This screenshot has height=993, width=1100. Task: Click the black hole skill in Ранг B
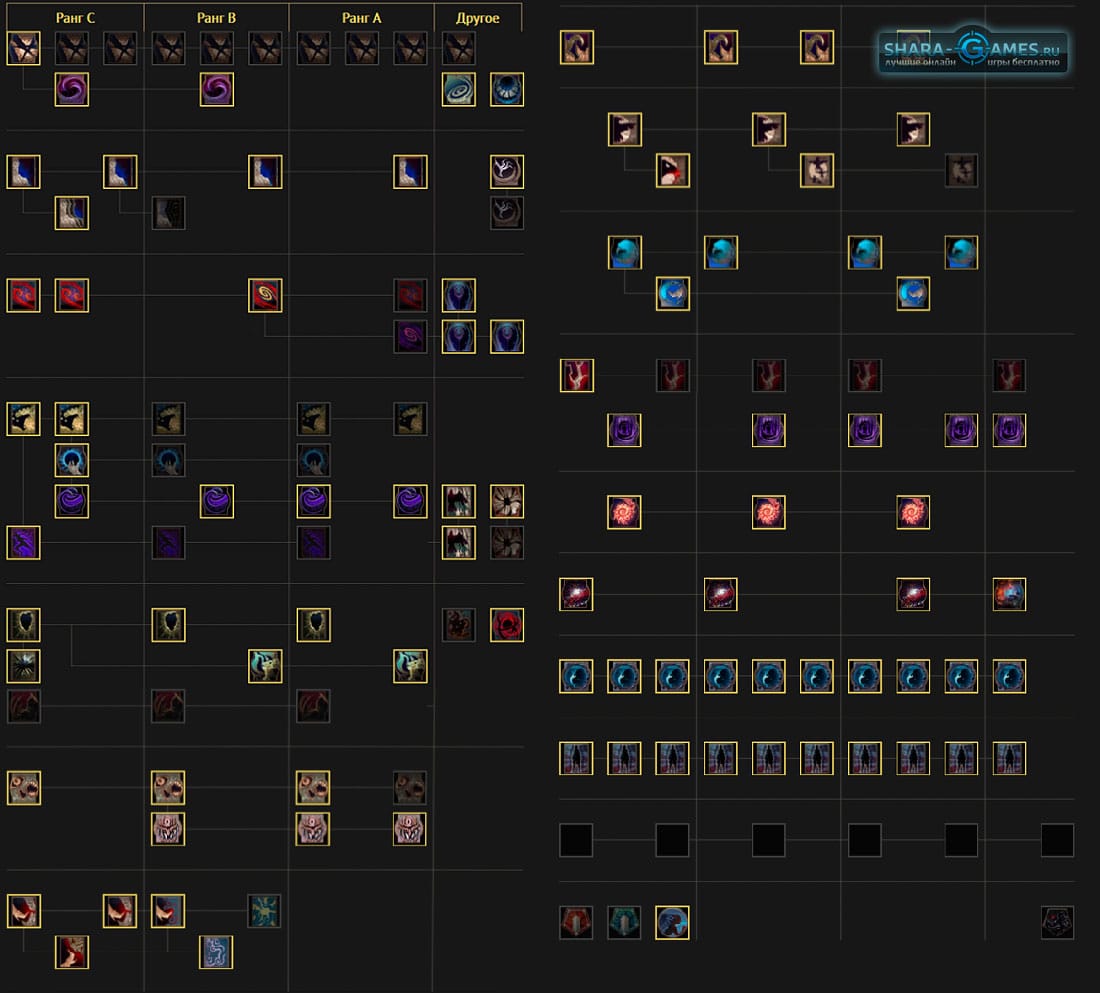click(x=168, y=625)
